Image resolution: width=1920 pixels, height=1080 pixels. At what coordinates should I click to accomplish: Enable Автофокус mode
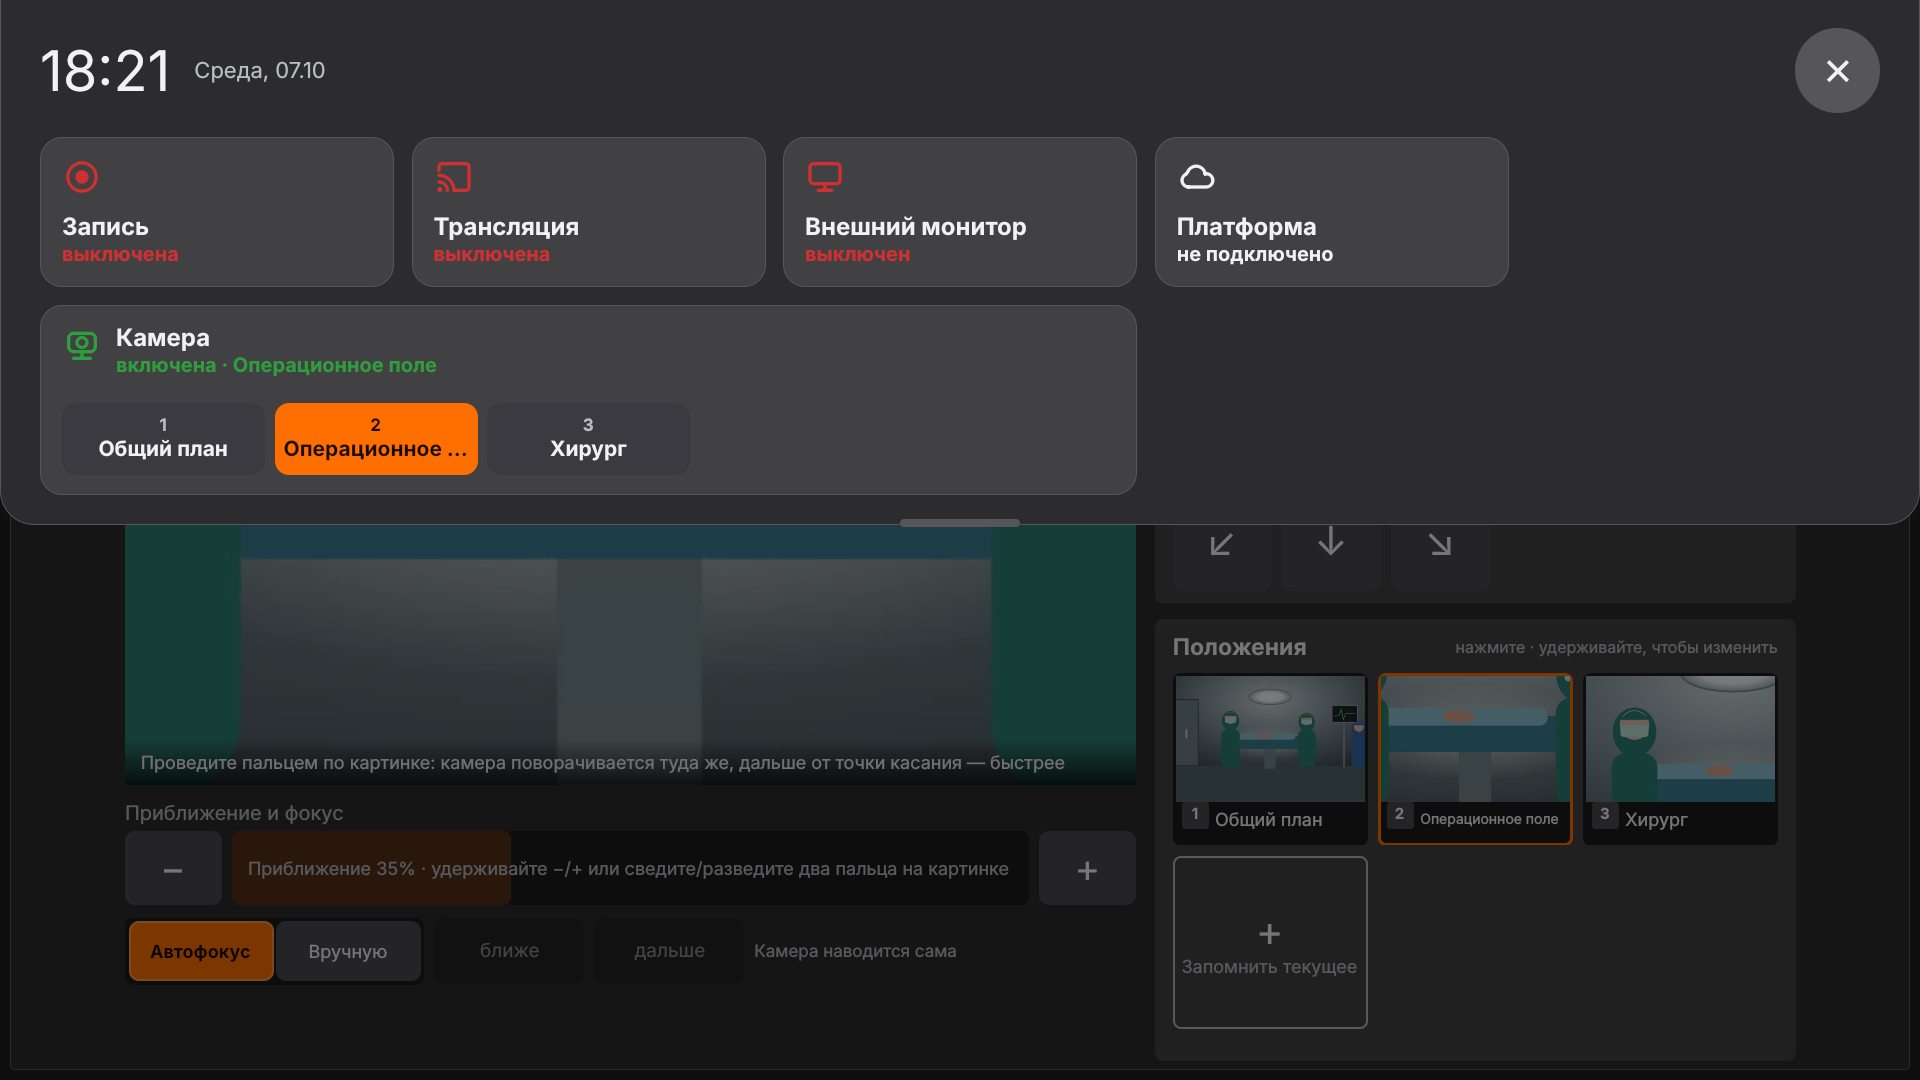click(201, 951)
